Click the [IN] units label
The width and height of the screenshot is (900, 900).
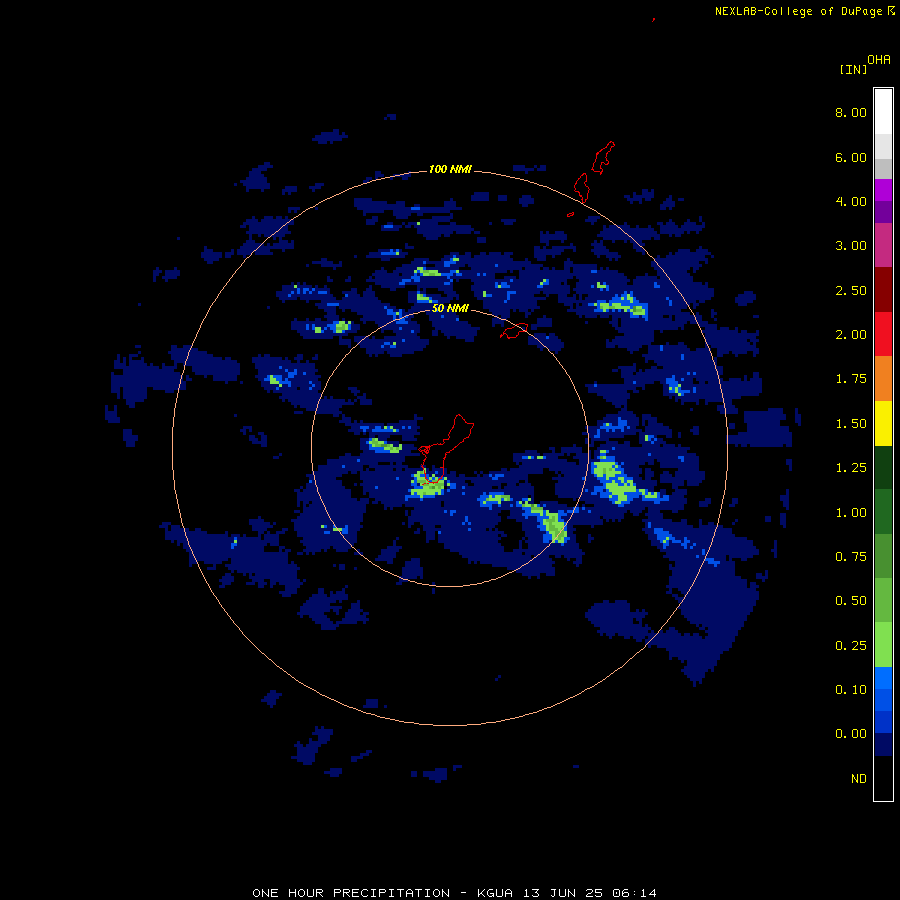point(854,69)
